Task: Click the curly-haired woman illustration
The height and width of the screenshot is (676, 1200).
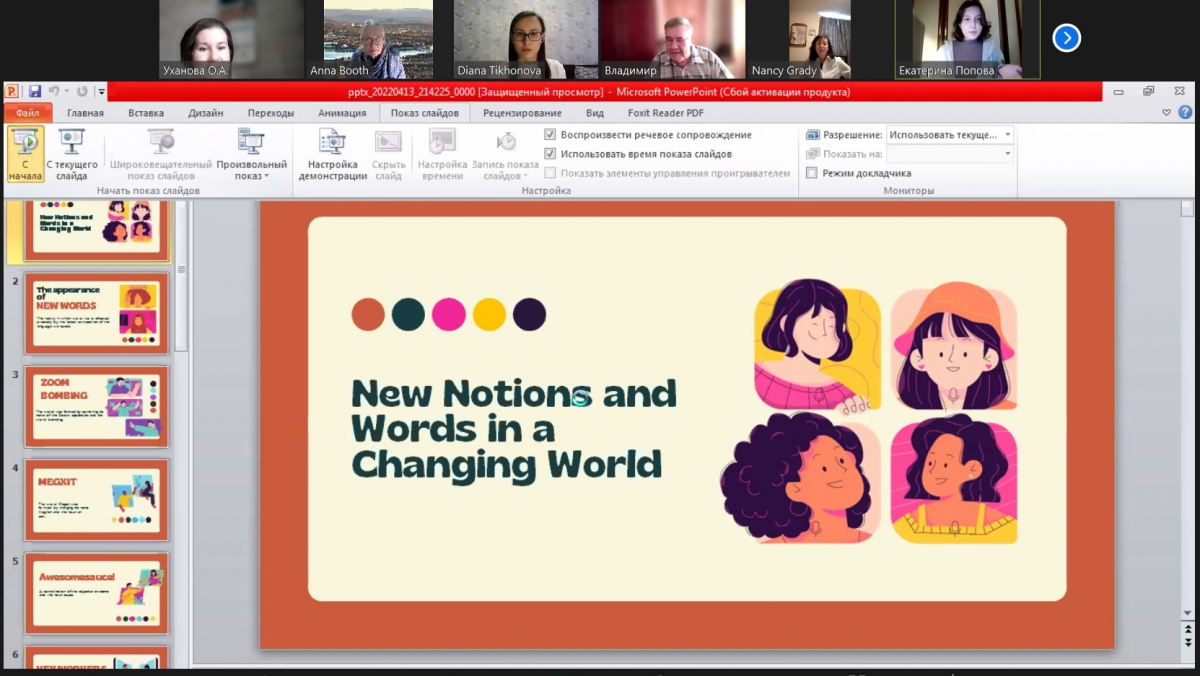Action: click(802, 478)
